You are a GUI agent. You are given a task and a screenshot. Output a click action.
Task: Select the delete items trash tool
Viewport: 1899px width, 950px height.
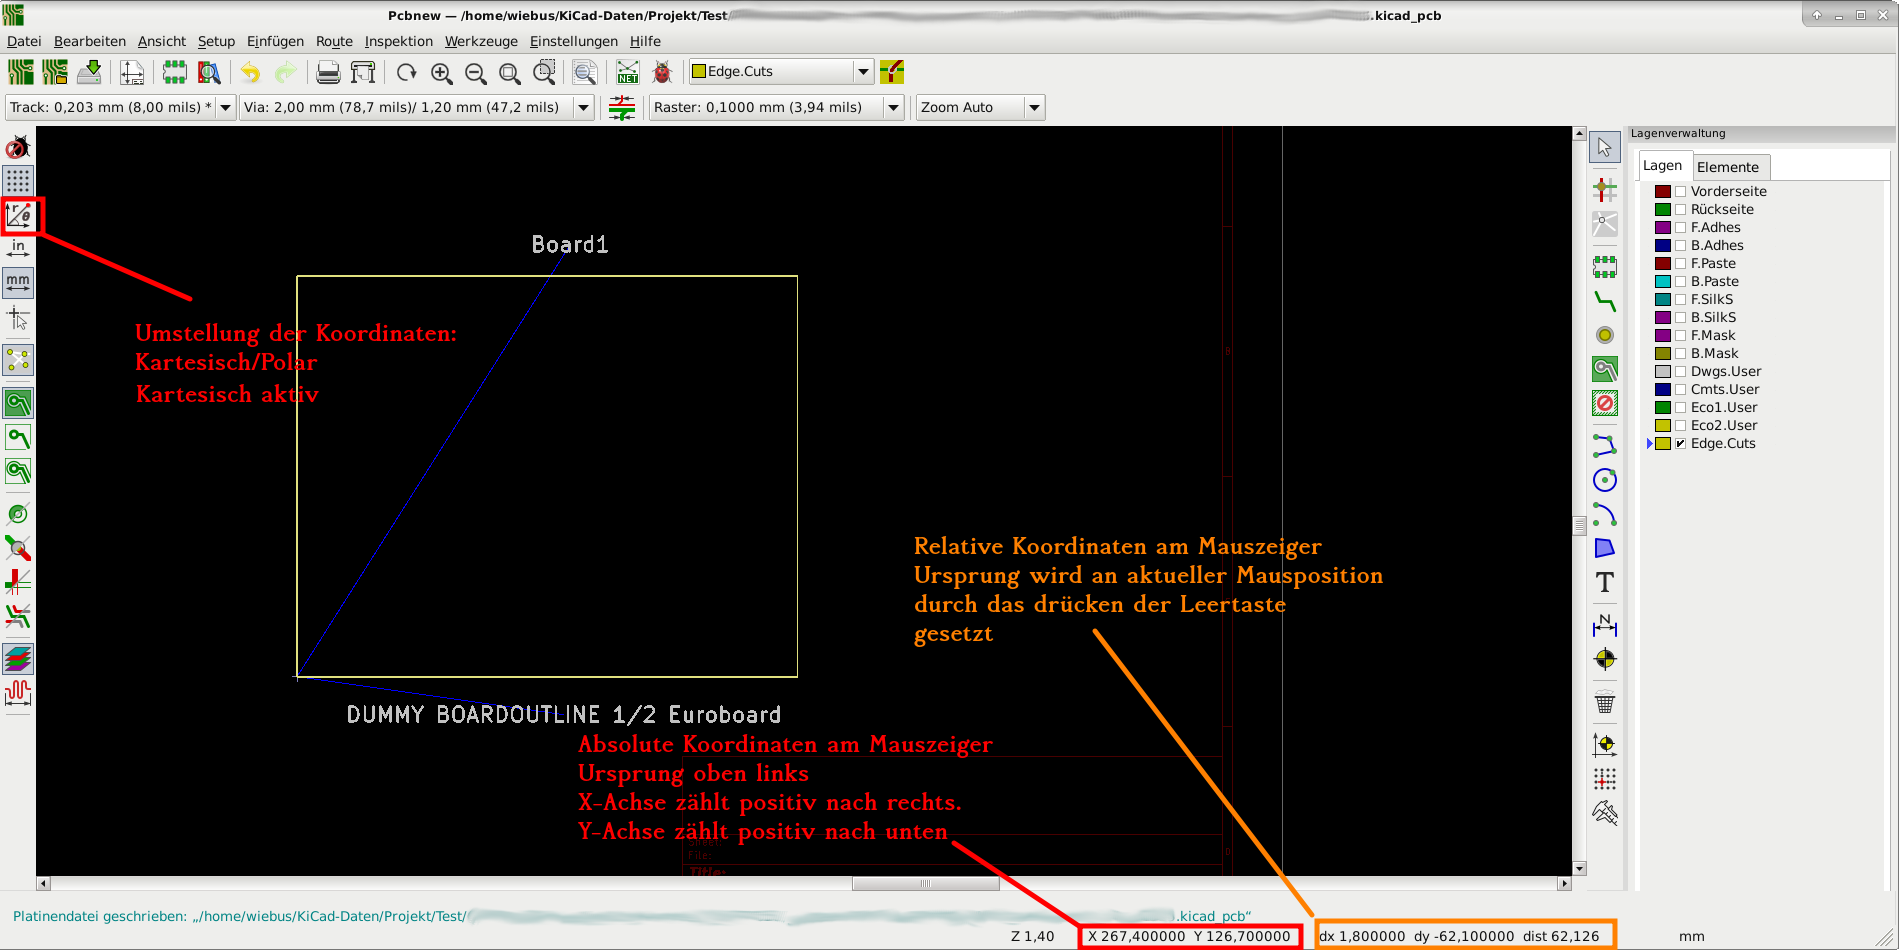pos(1605,702)
